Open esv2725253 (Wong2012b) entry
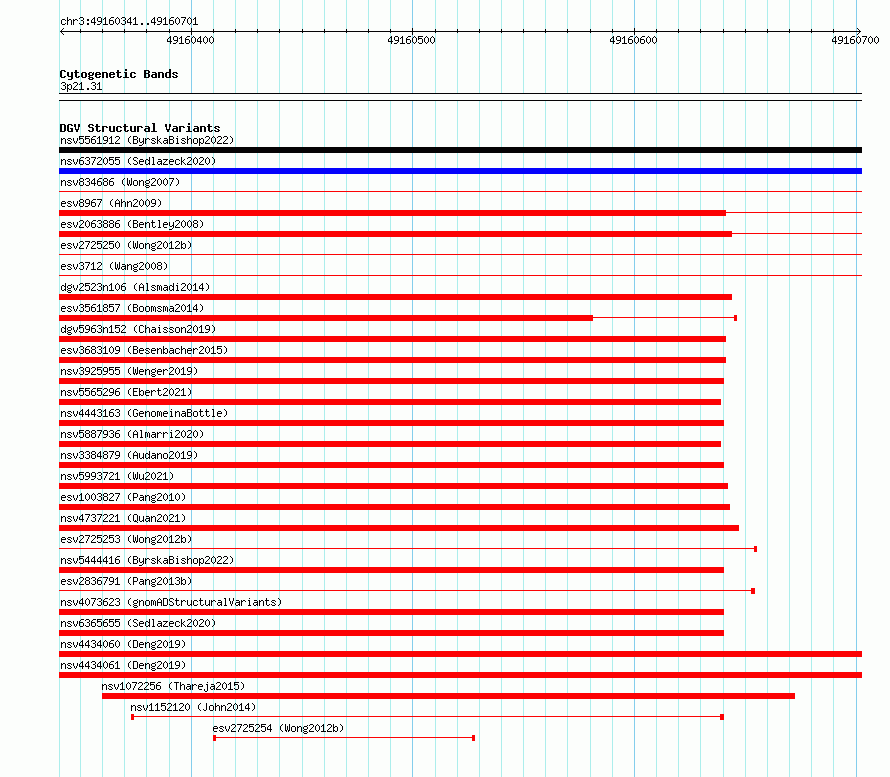This screenshot has width=890, height=777. click(126, 539)
